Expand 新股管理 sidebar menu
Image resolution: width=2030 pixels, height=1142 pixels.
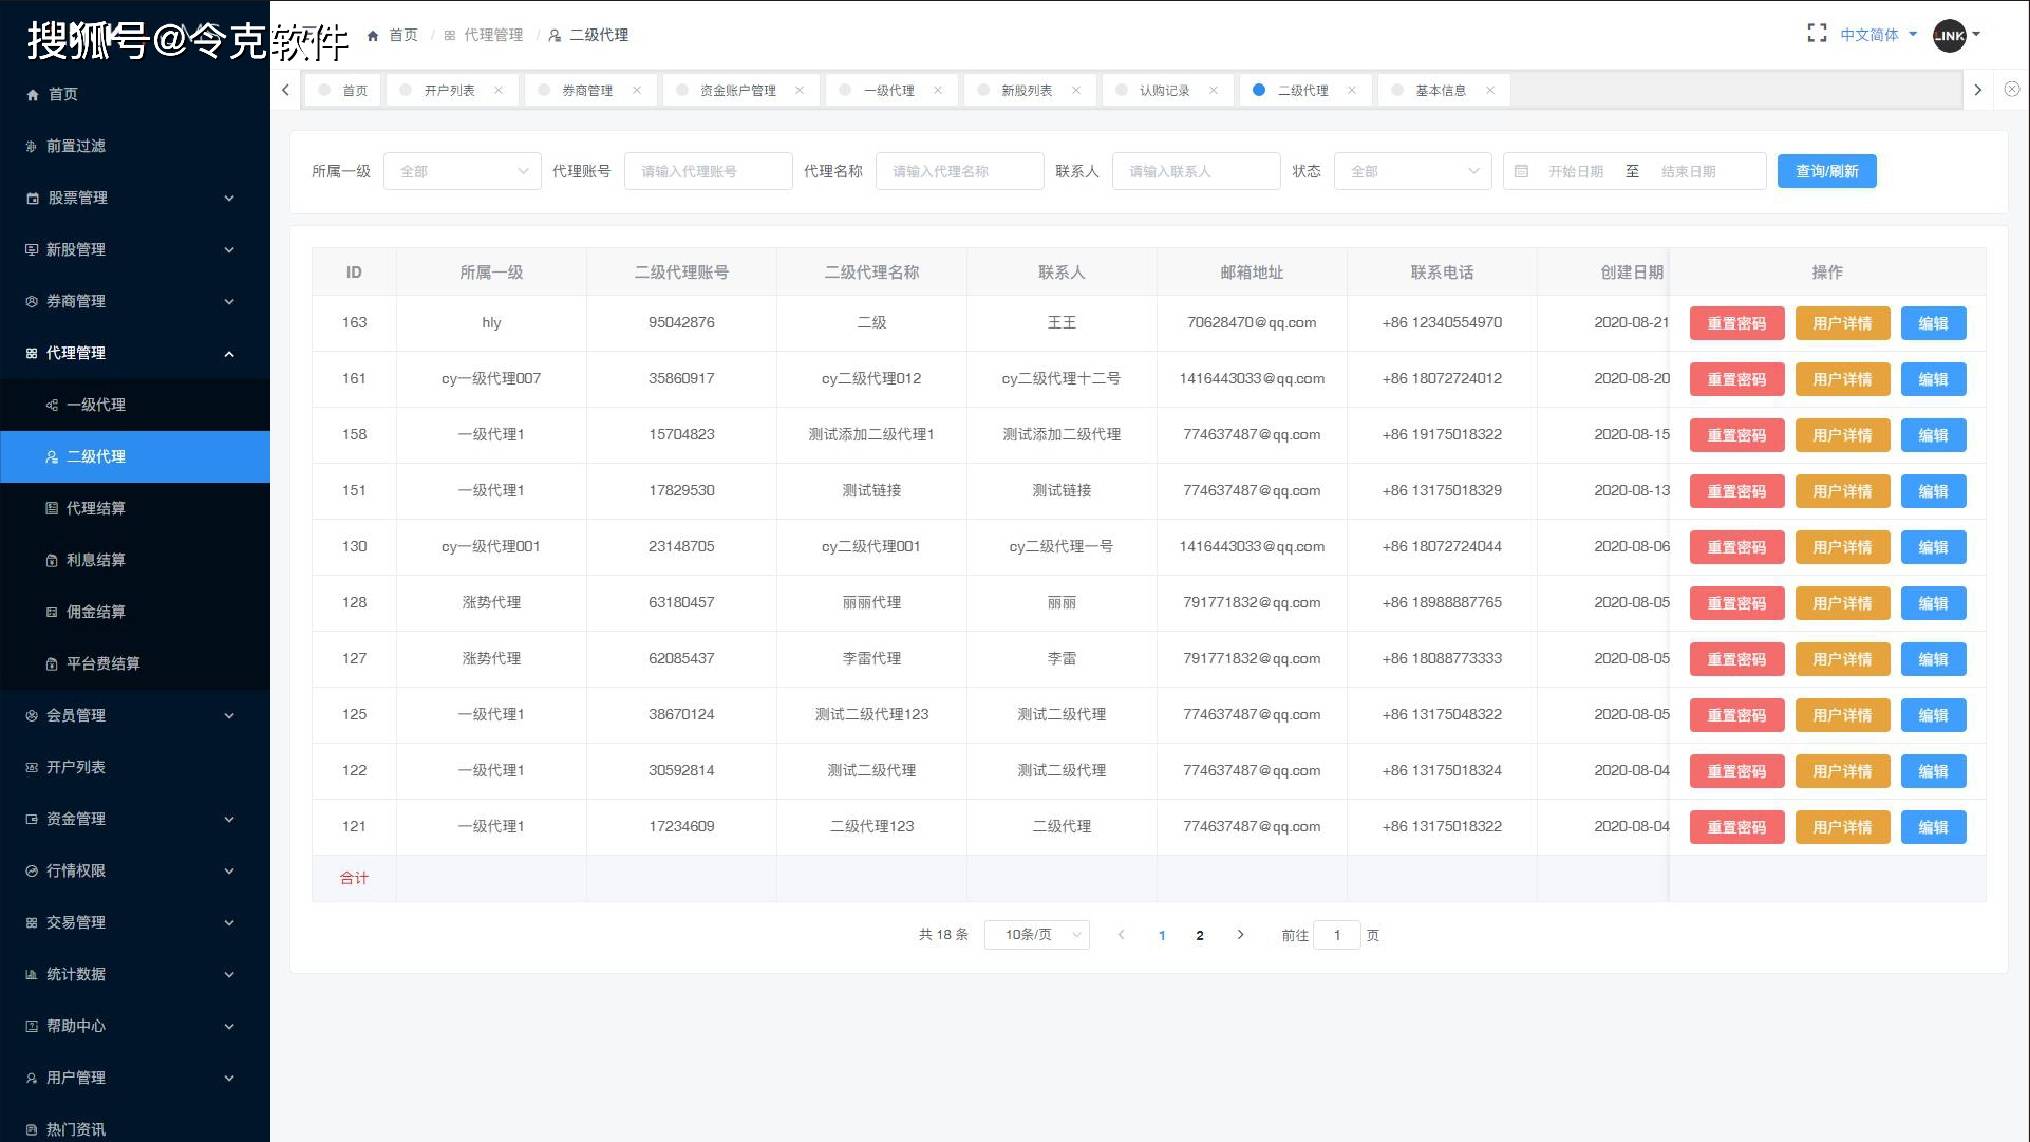(135, 250)
